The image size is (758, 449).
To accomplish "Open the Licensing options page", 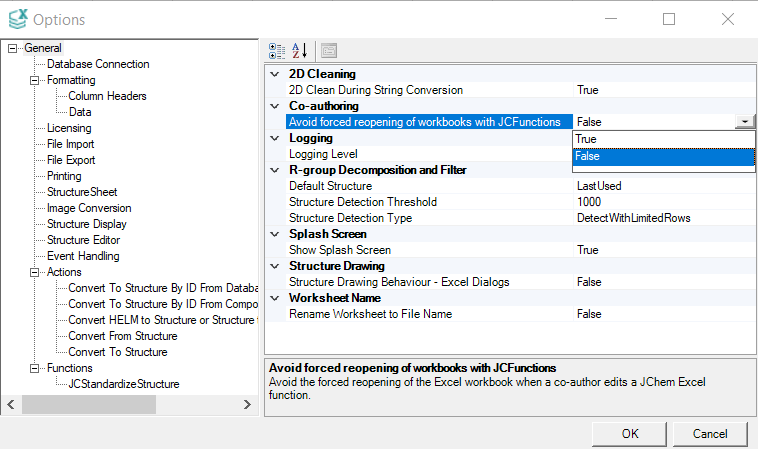I will [x=69, y=128].
